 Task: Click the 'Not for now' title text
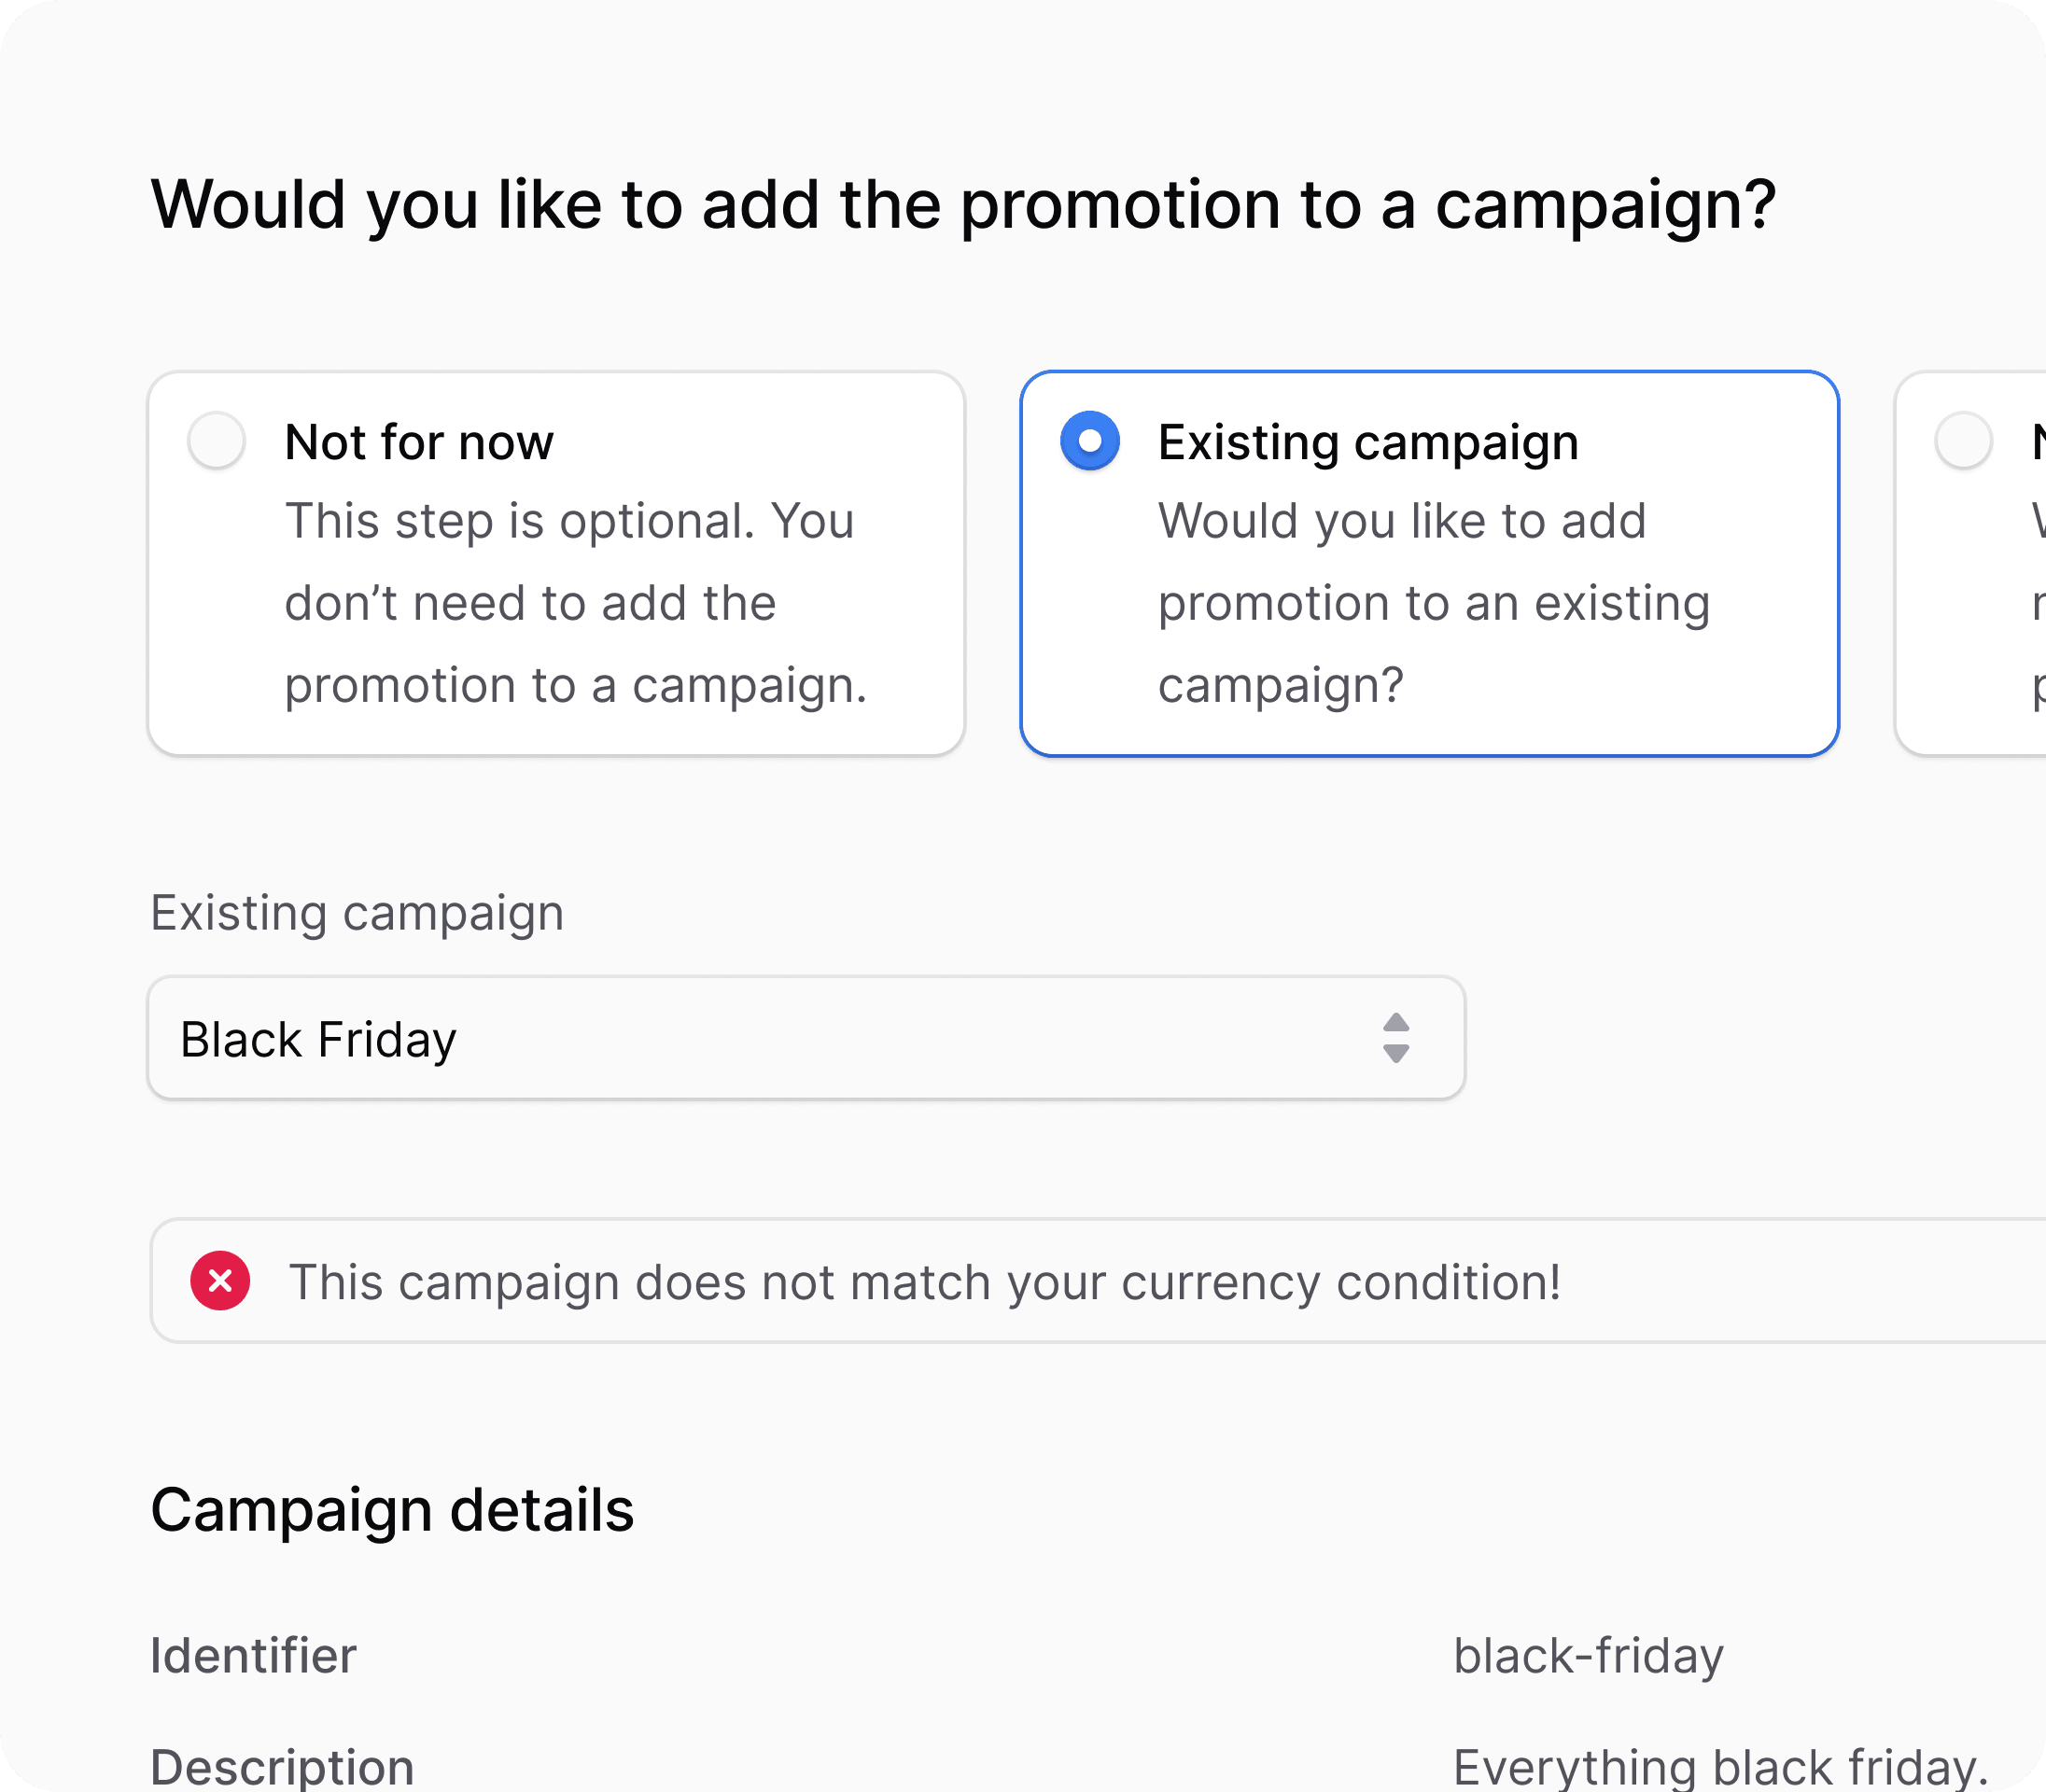[419, 442]
